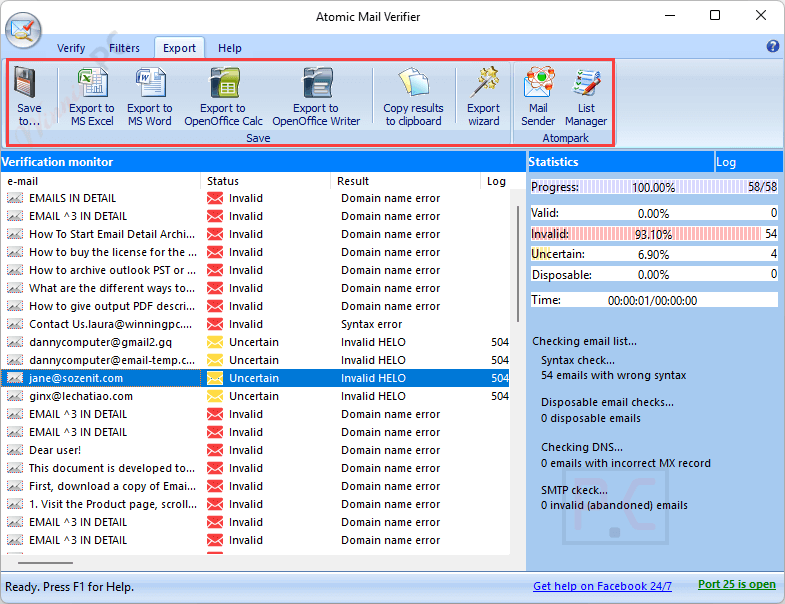Viewport: 785px width, 604px height.
Task: Click '0 emails with incorrect MX record' text
Action: 625,463
